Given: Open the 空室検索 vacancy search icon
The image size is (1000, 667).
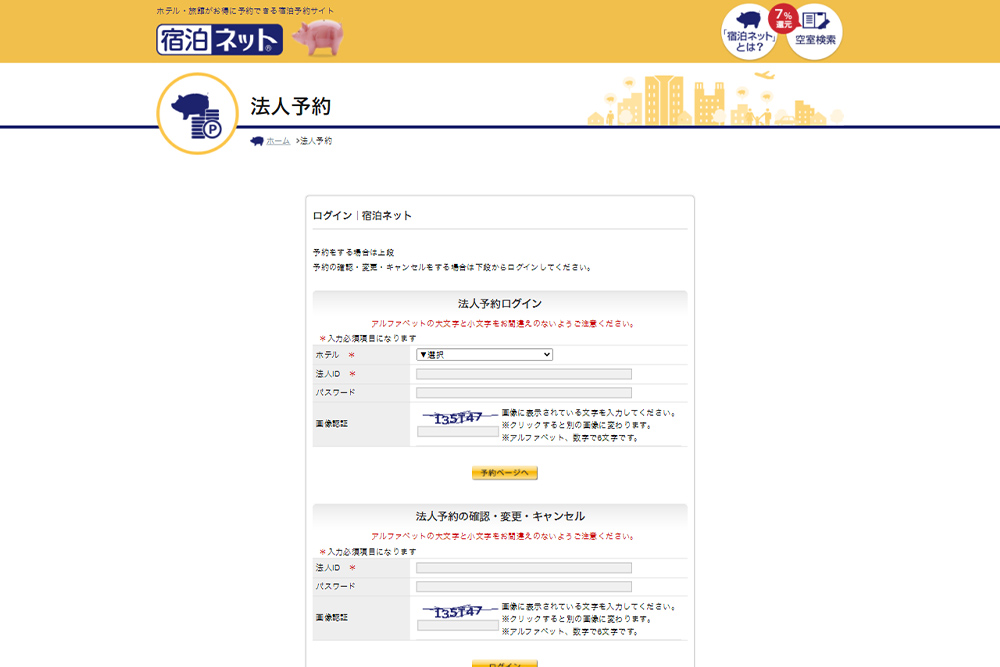Looking at the screenshot, I should [x=815, y=32].
